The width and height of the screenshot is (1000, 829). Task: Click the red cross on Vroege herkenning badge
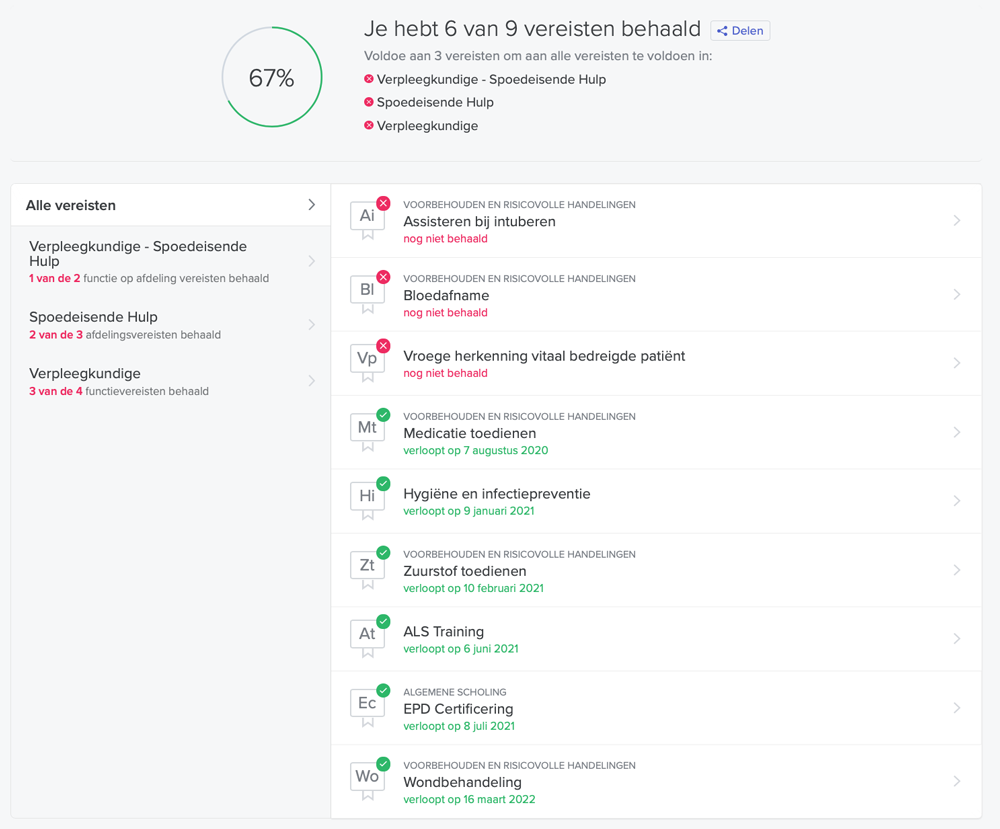384,346
